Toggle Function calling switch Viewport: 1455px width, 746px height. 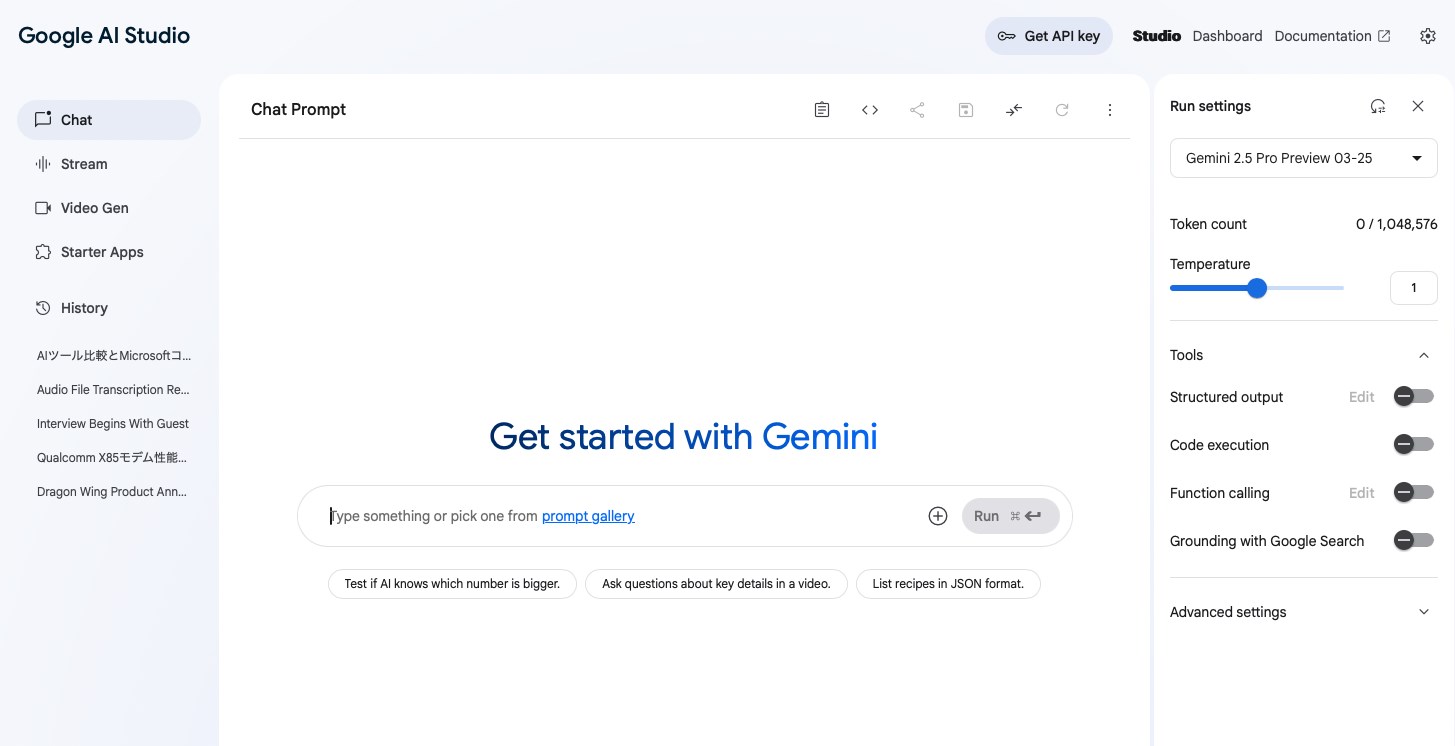pyautogui.click(x=1414, y=493)
